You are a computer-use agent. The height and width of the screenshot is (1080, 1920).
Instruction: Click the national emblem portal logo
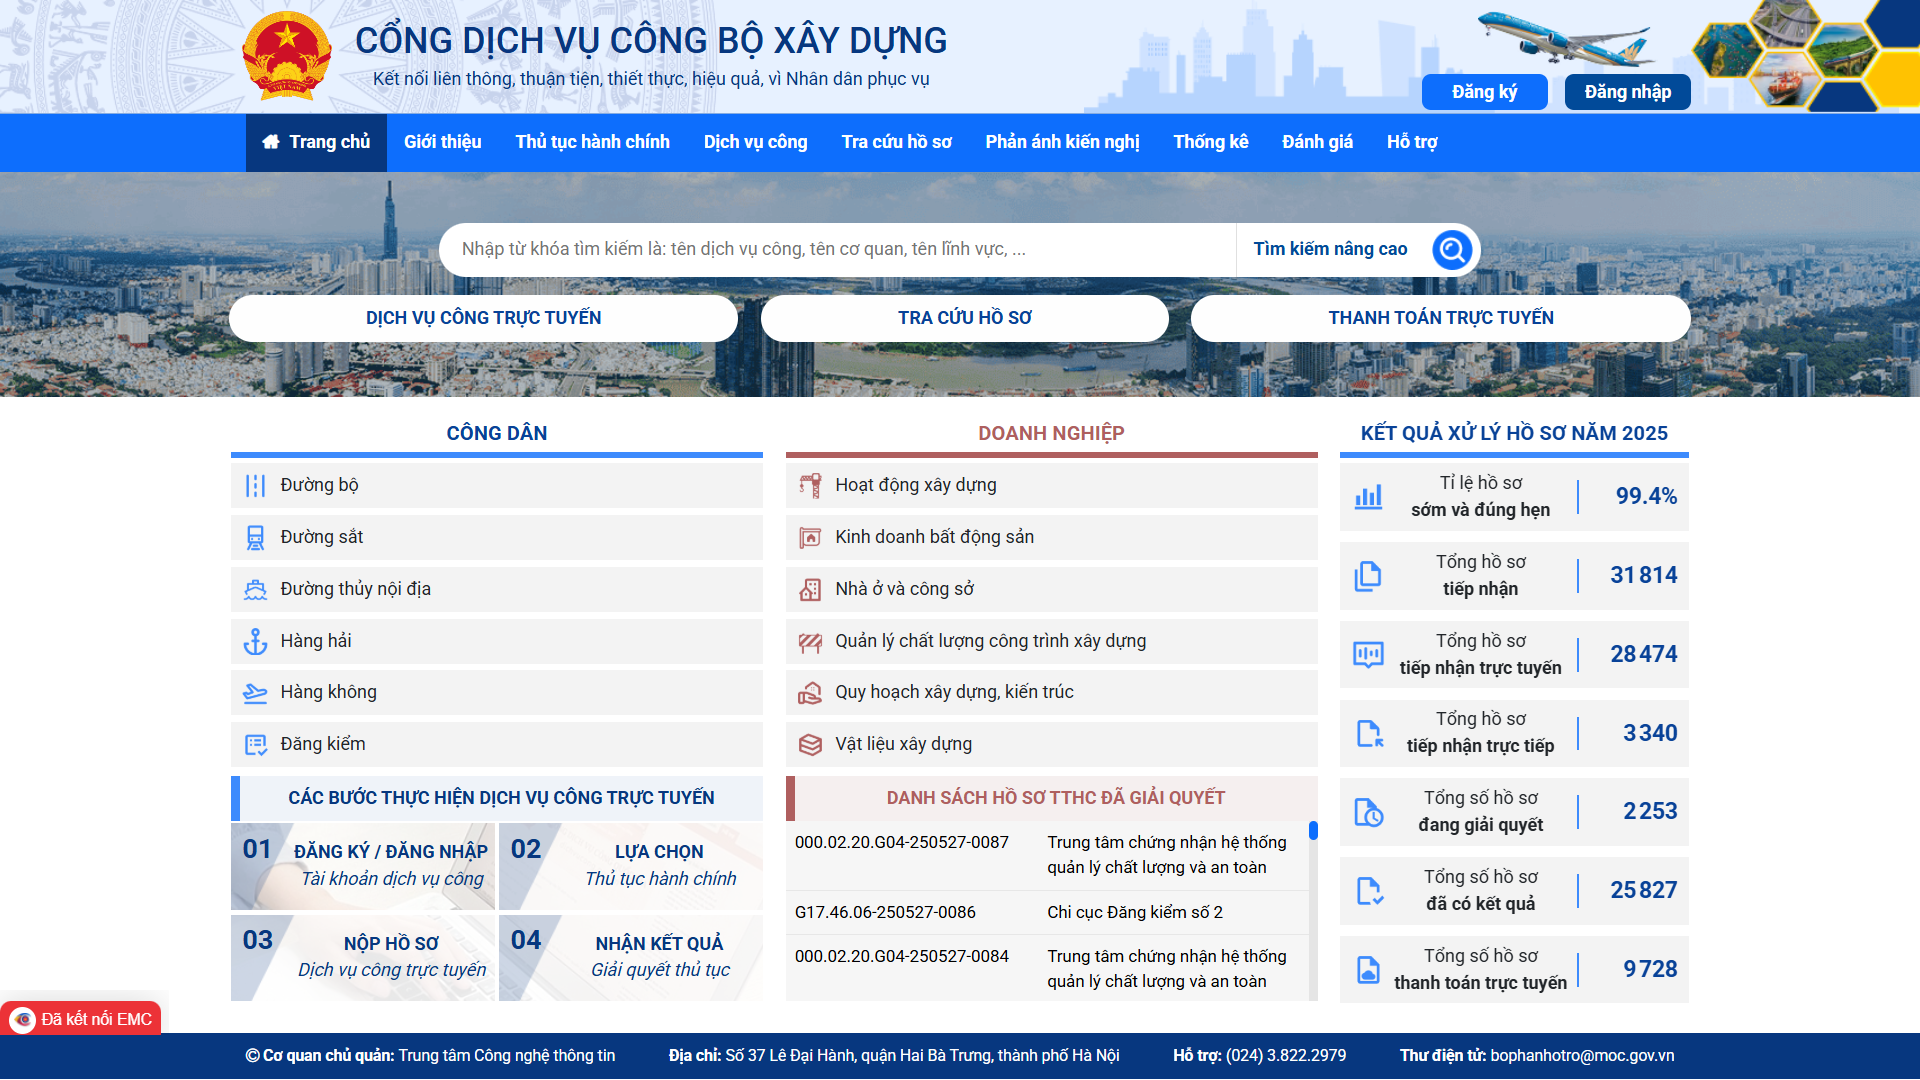[287, 53]
